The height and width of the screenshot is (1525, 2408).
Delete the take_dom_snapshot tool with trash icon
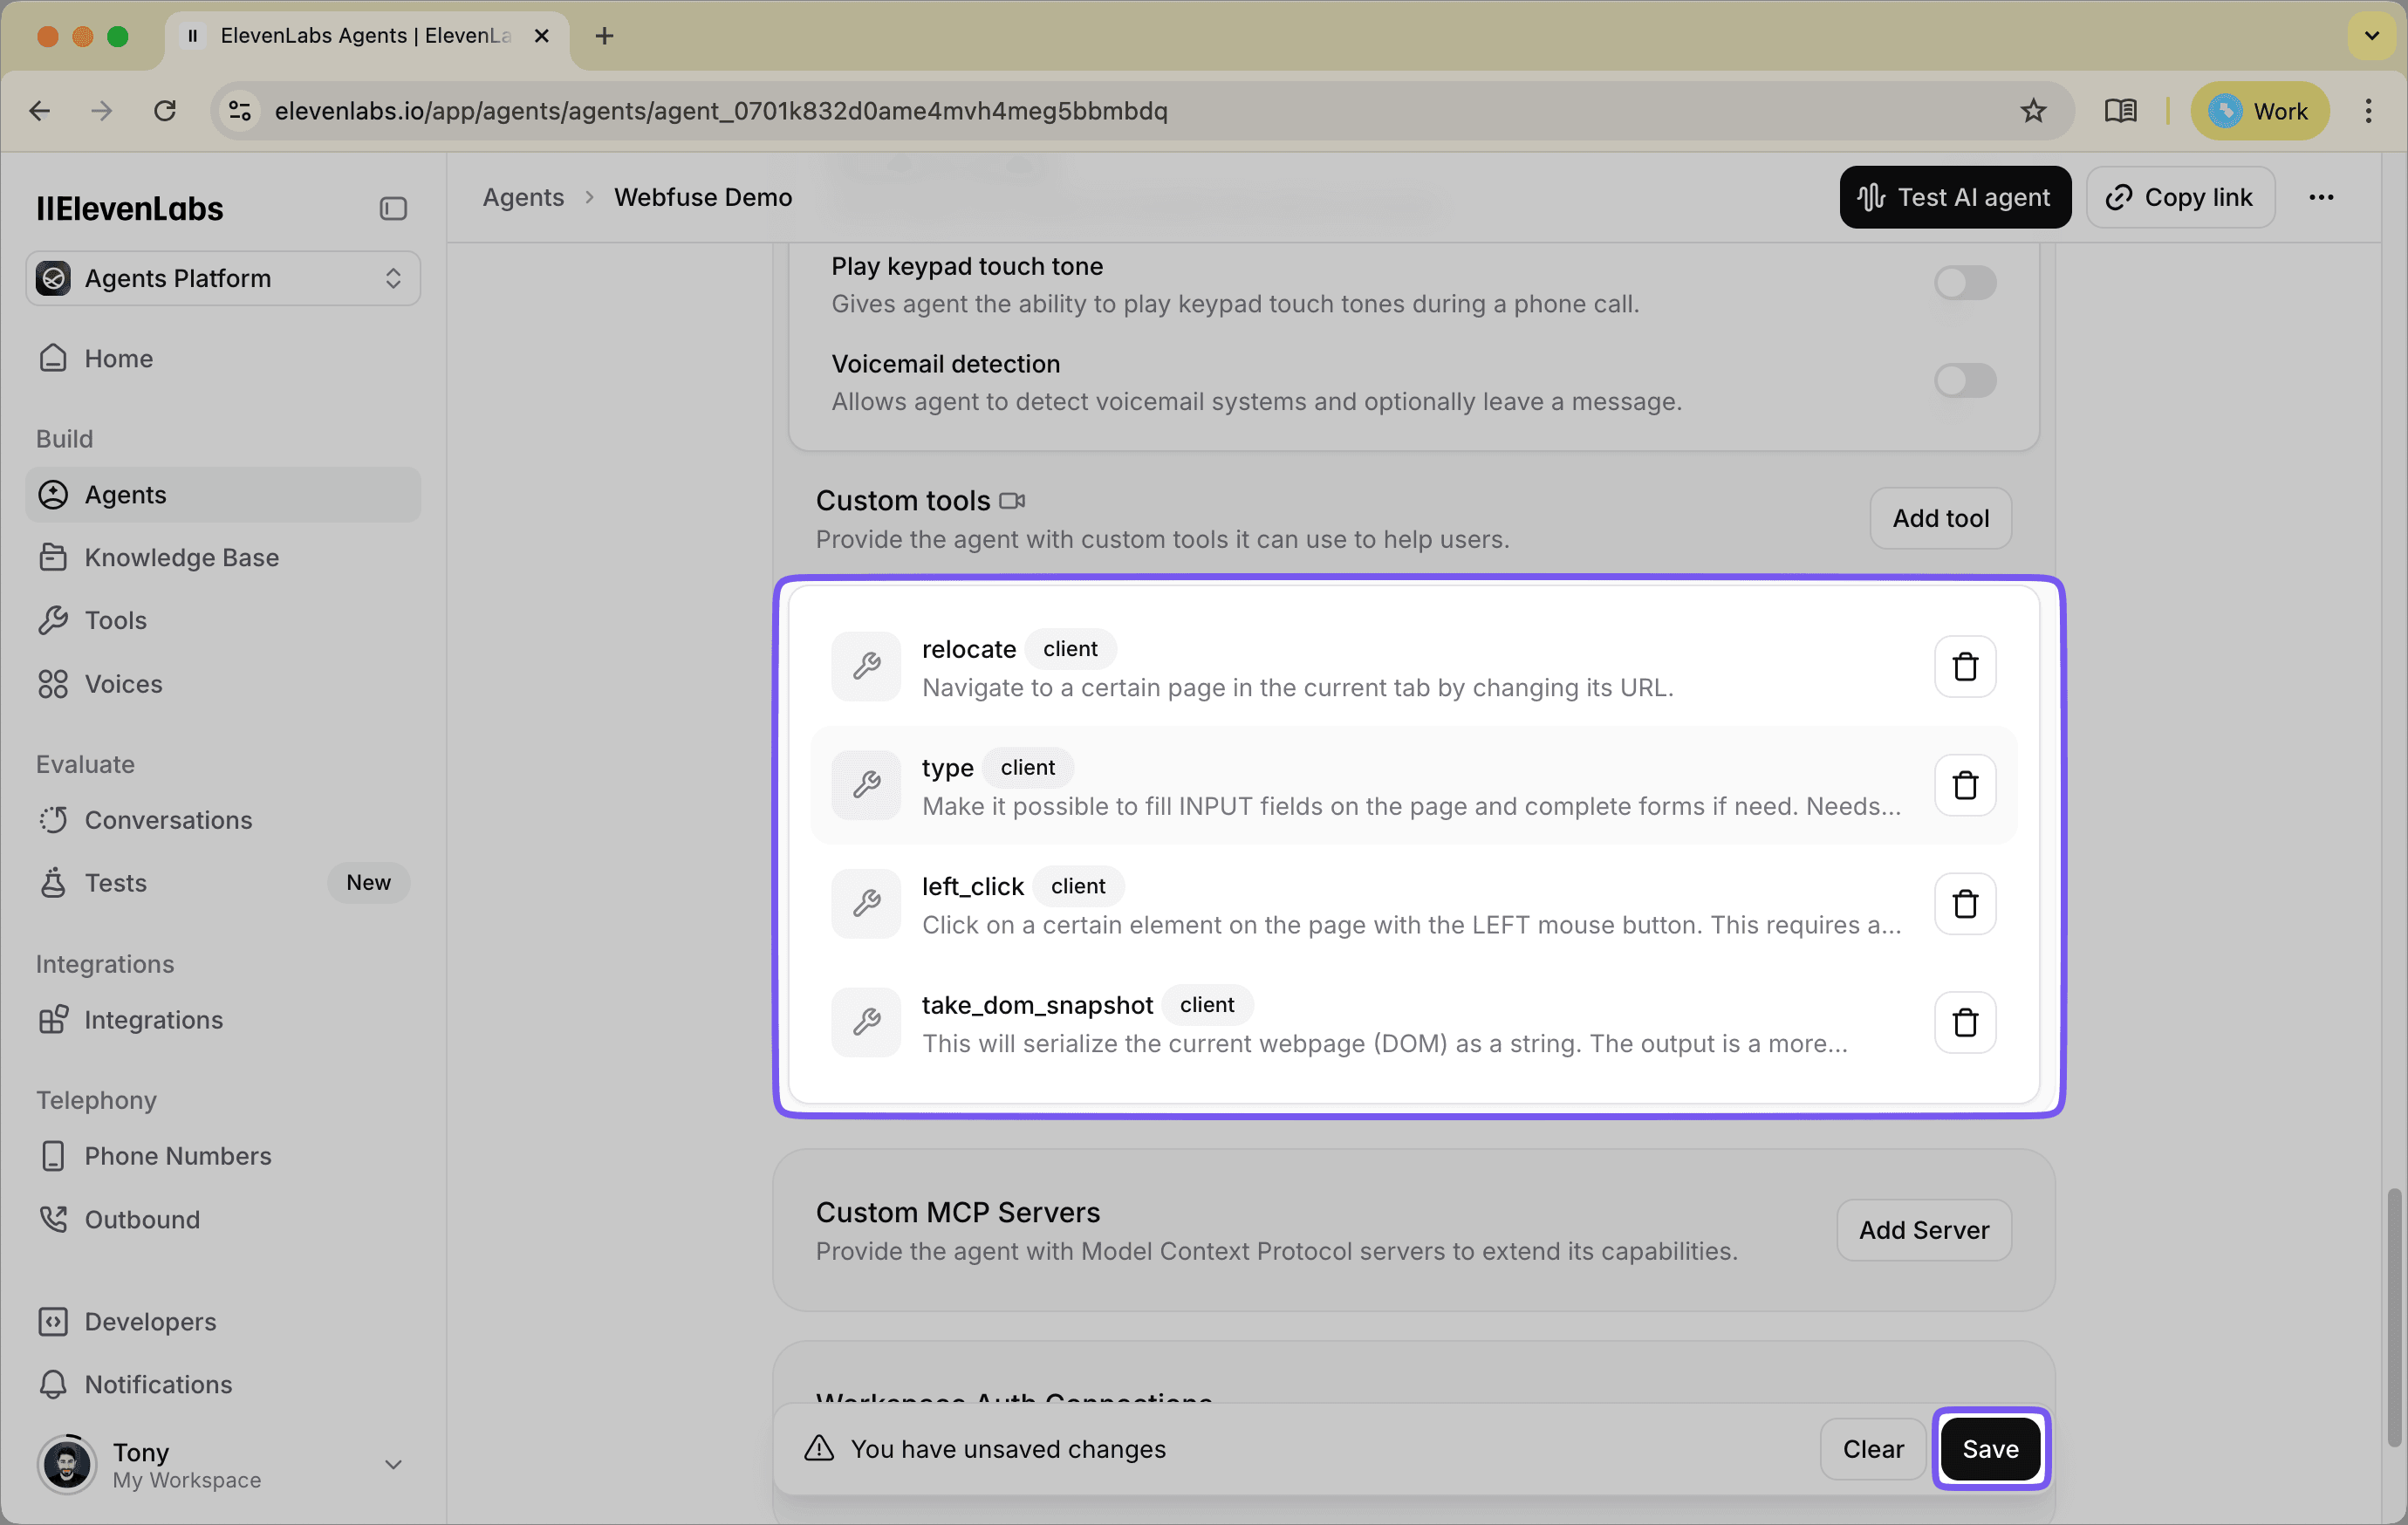(1964, 1022)
